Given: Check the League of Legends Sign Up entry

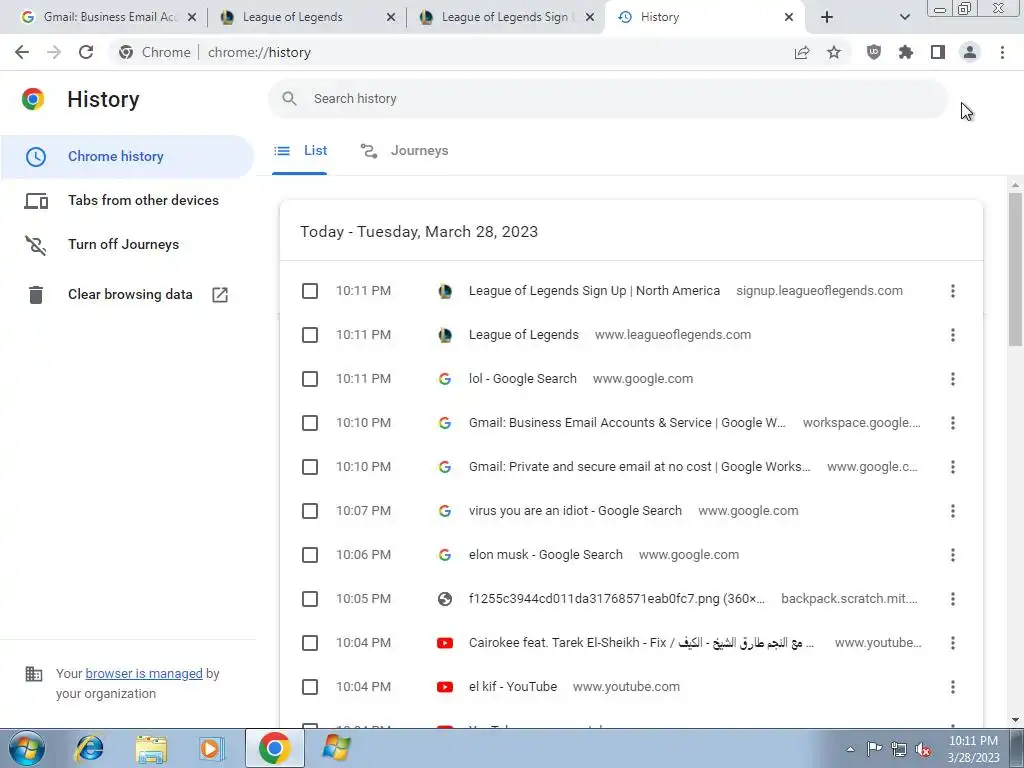Looking at the screenshot, I should 310,291.
